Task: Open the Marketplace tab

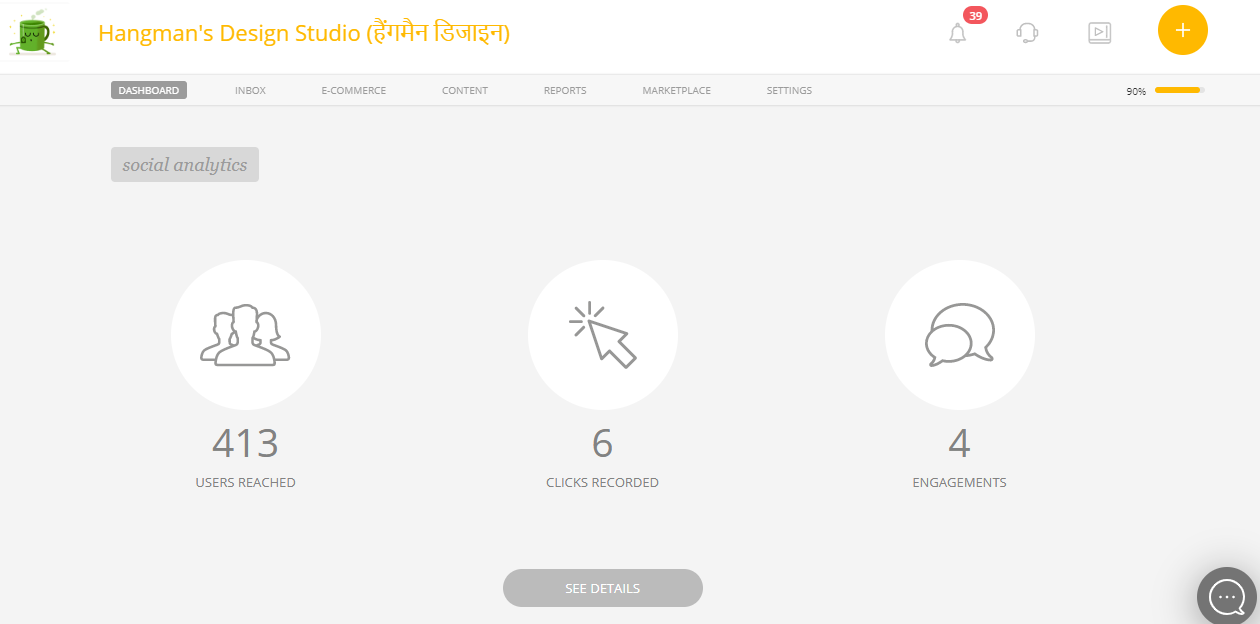Action: pos(677,90)
